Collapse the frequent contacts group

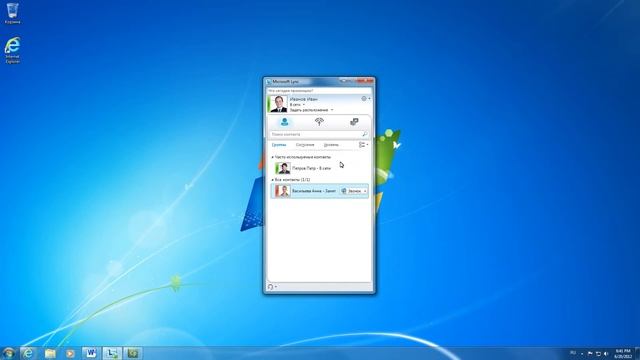(273, 157)
